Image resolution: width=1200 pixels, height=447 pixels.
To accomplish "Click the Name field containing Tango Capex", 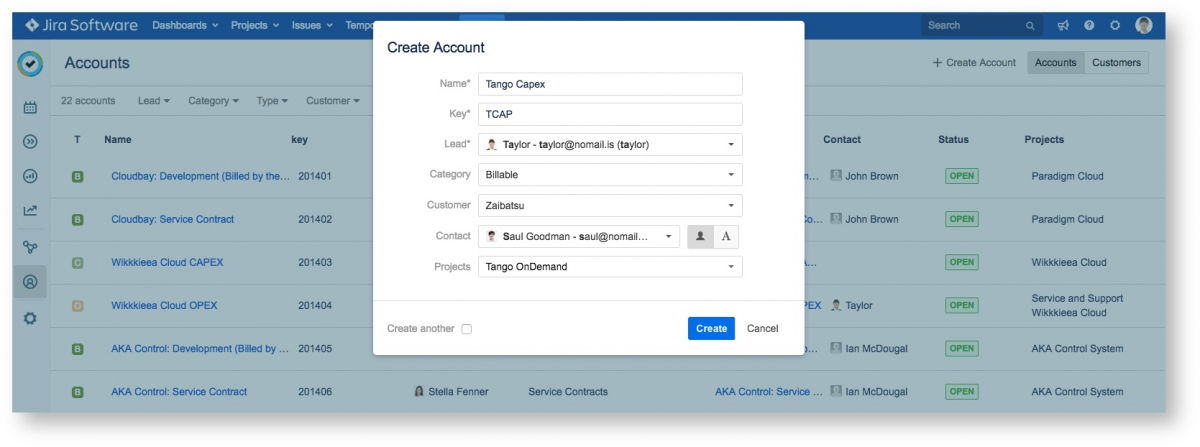I will (x=610, y=84).
